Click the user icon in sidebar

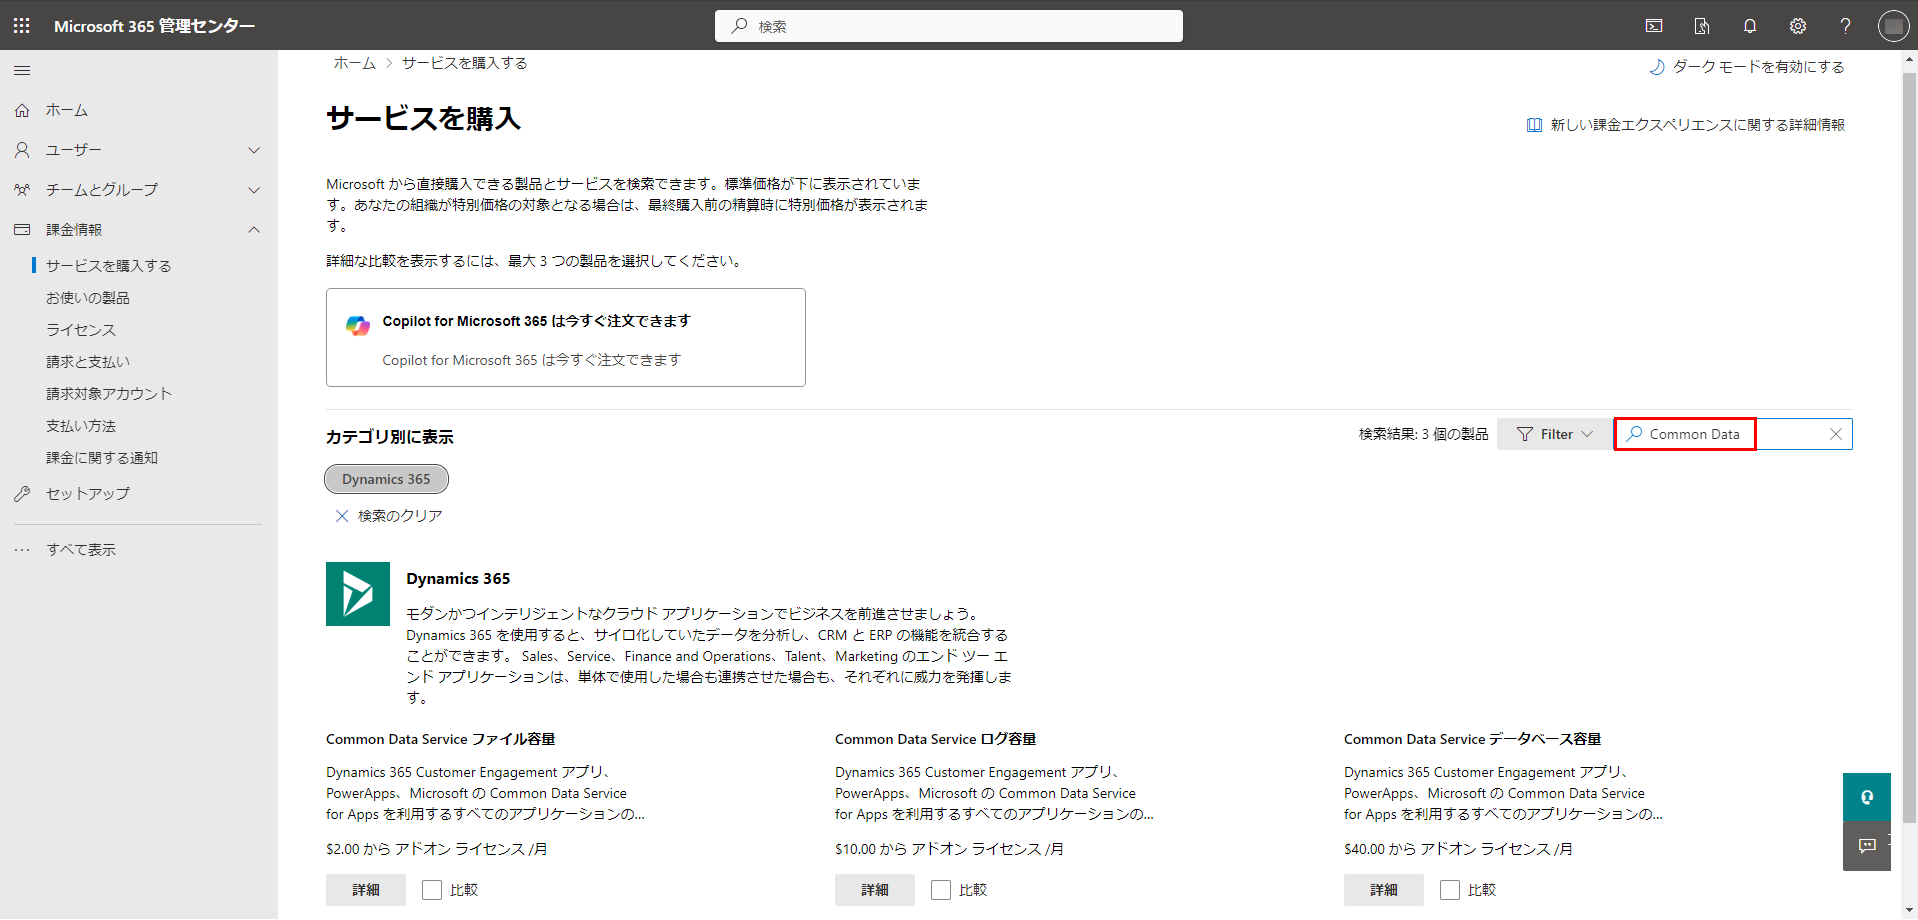(22, 150)
